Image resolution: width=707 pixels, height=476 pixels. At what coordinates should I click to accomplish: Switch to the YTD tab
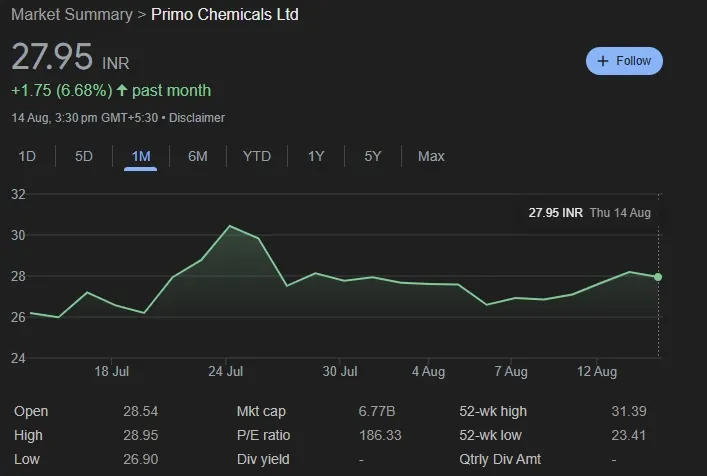pos(257,156)
